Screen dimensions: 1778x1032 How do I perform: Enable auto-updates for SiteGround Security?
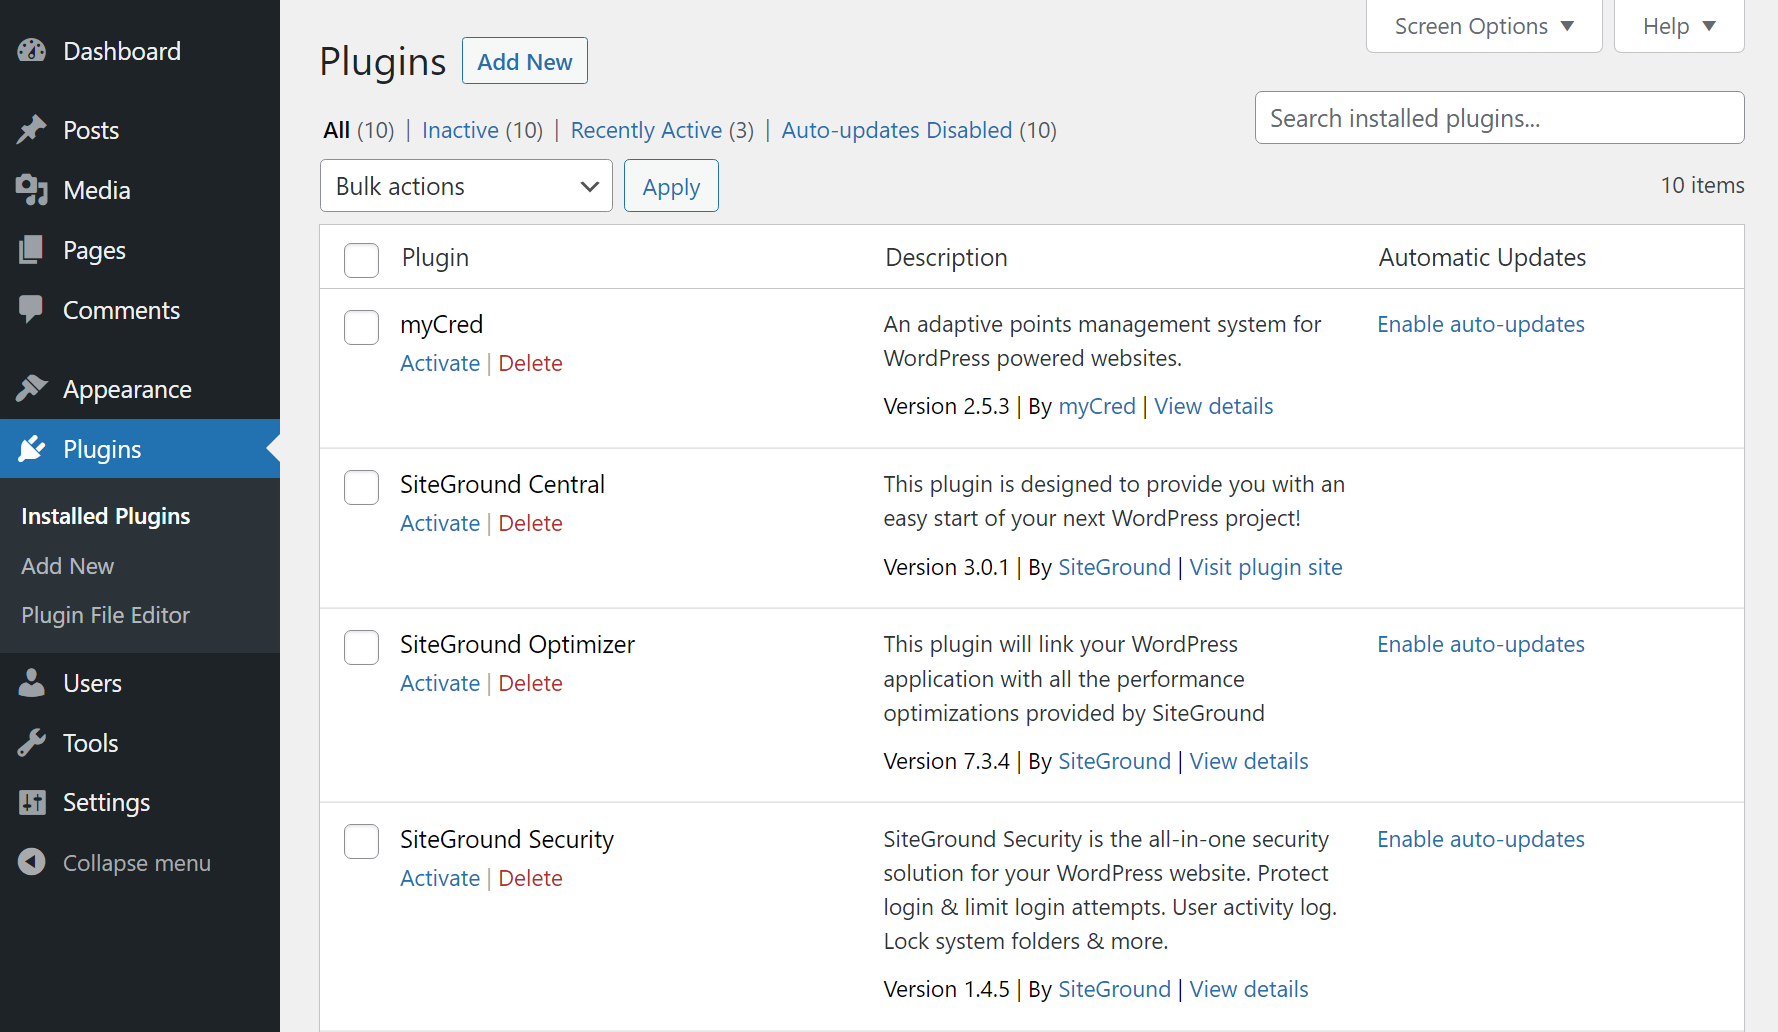pyautogui.click(x=1481, y=839)
